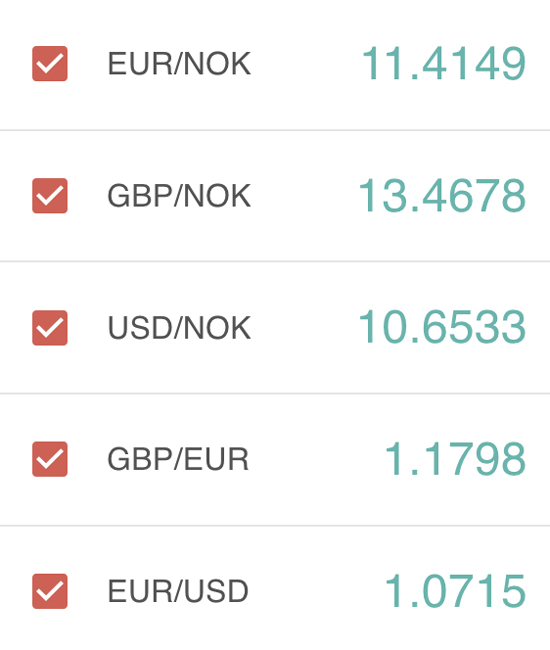Image resolution: width=550 pixels, height=650 pixels.
Task: Click the 1.1798 exchange rate
Action: pyautogui.click(x=456, y=459)
